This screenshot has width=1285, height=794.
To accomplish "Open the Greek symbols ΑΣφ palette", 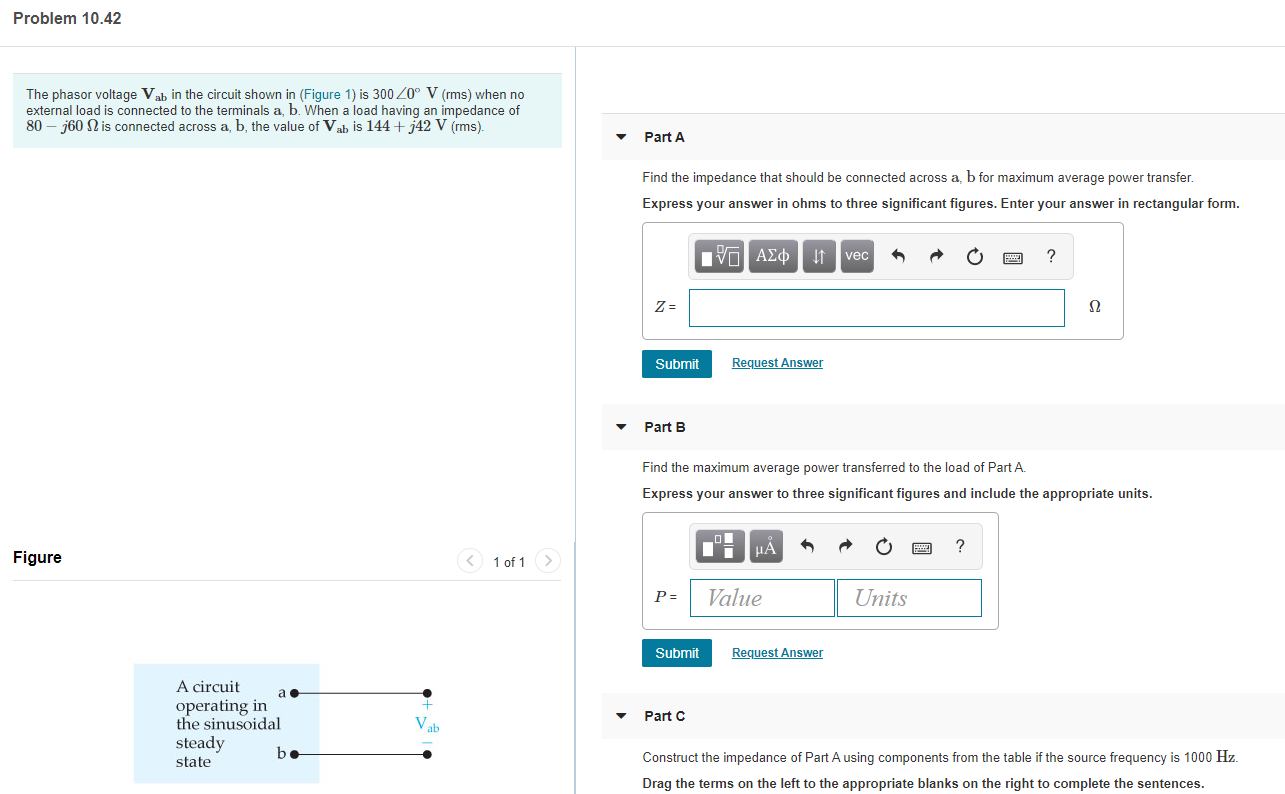I will click(x=773, y=256).
